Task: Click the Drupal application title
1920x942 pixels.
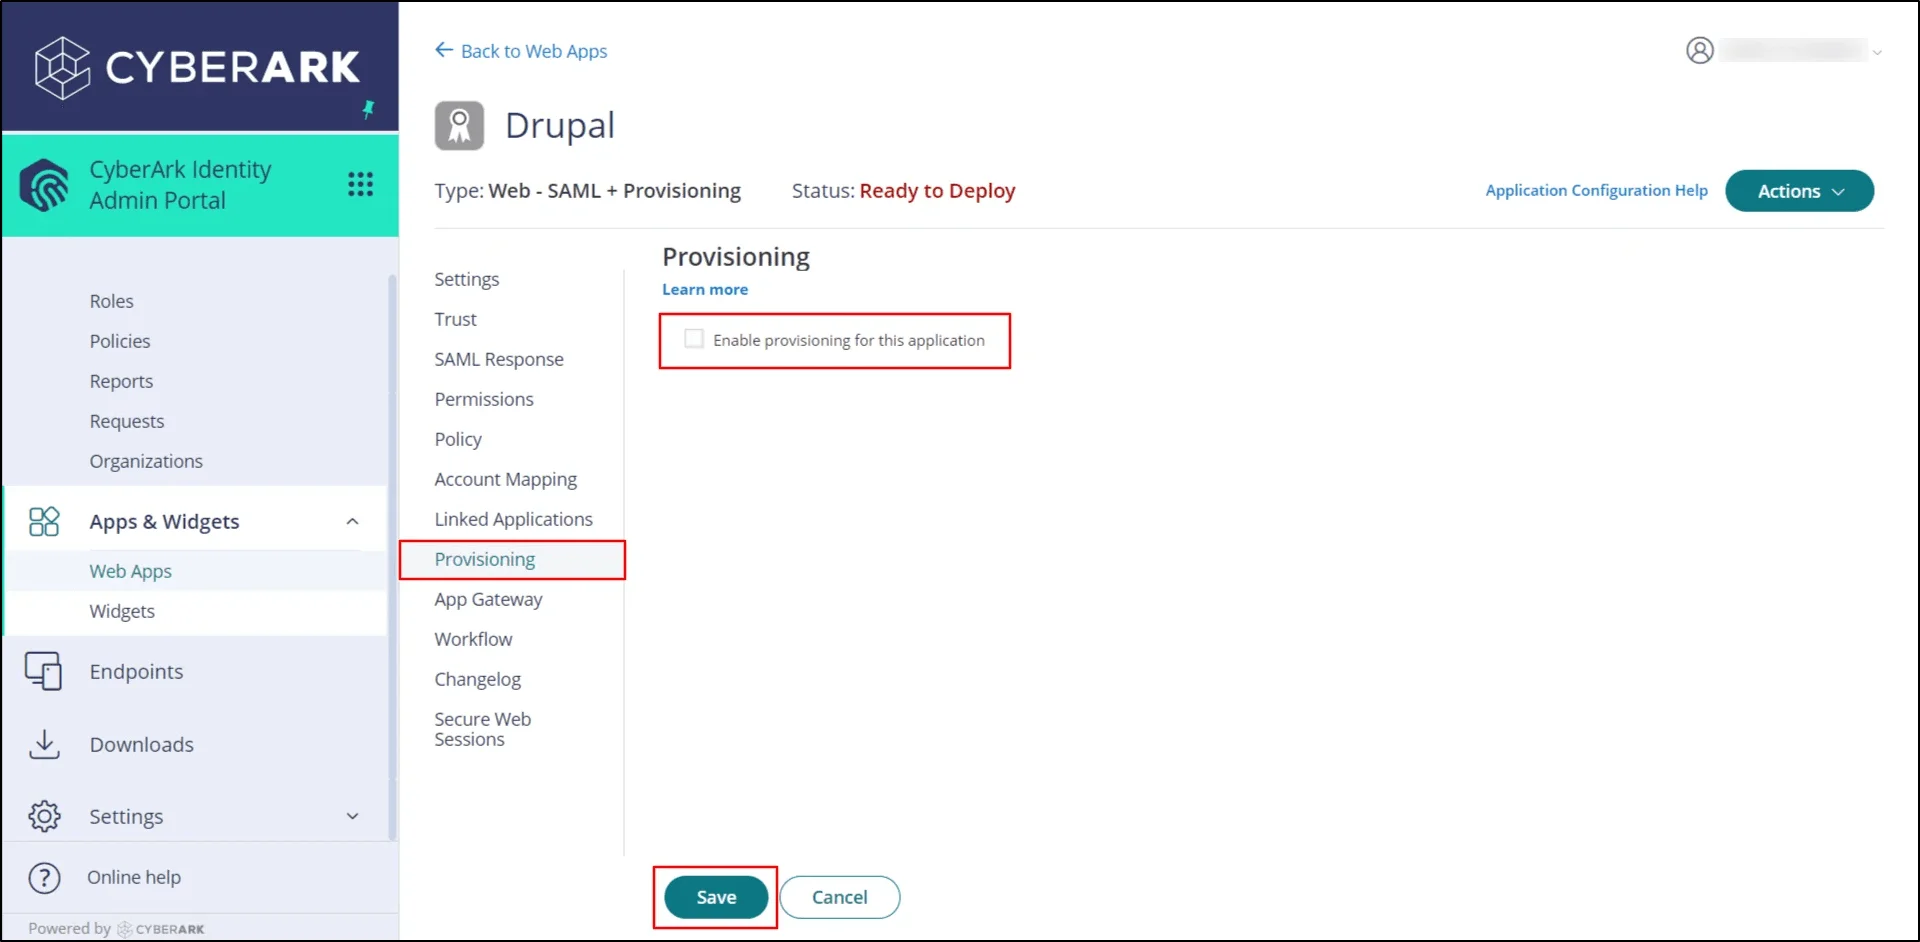Action: pyautogui.click(x=559, y=126)
